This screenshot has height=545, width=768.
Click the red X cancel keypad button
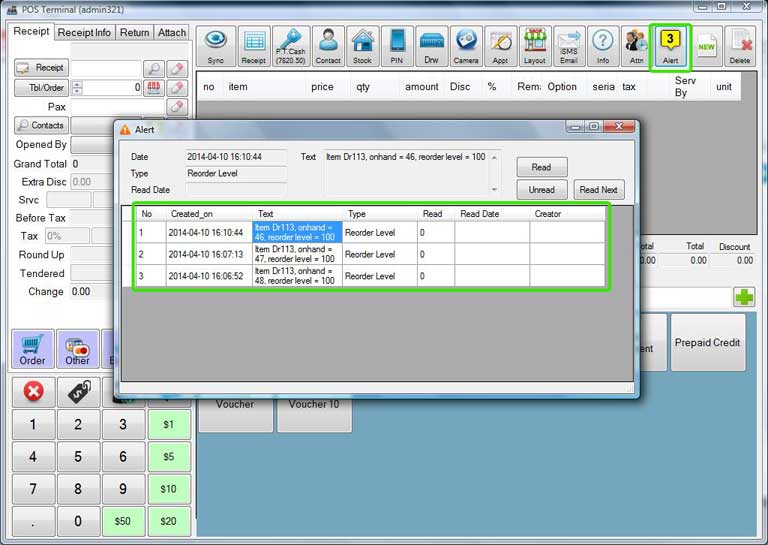click(33, 391)
